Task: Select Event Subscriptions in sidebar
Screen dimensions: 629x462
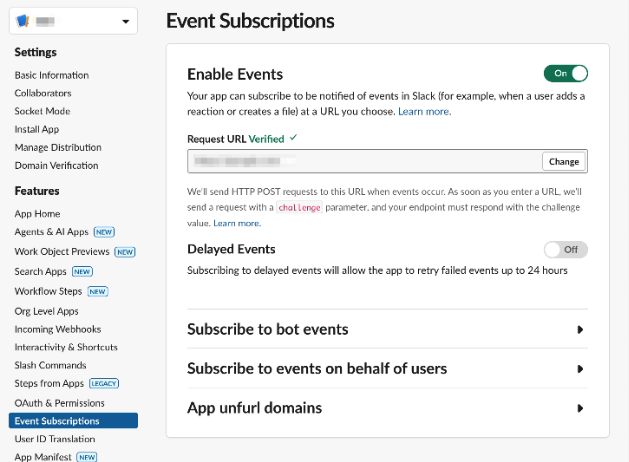Action: [73, 421]
